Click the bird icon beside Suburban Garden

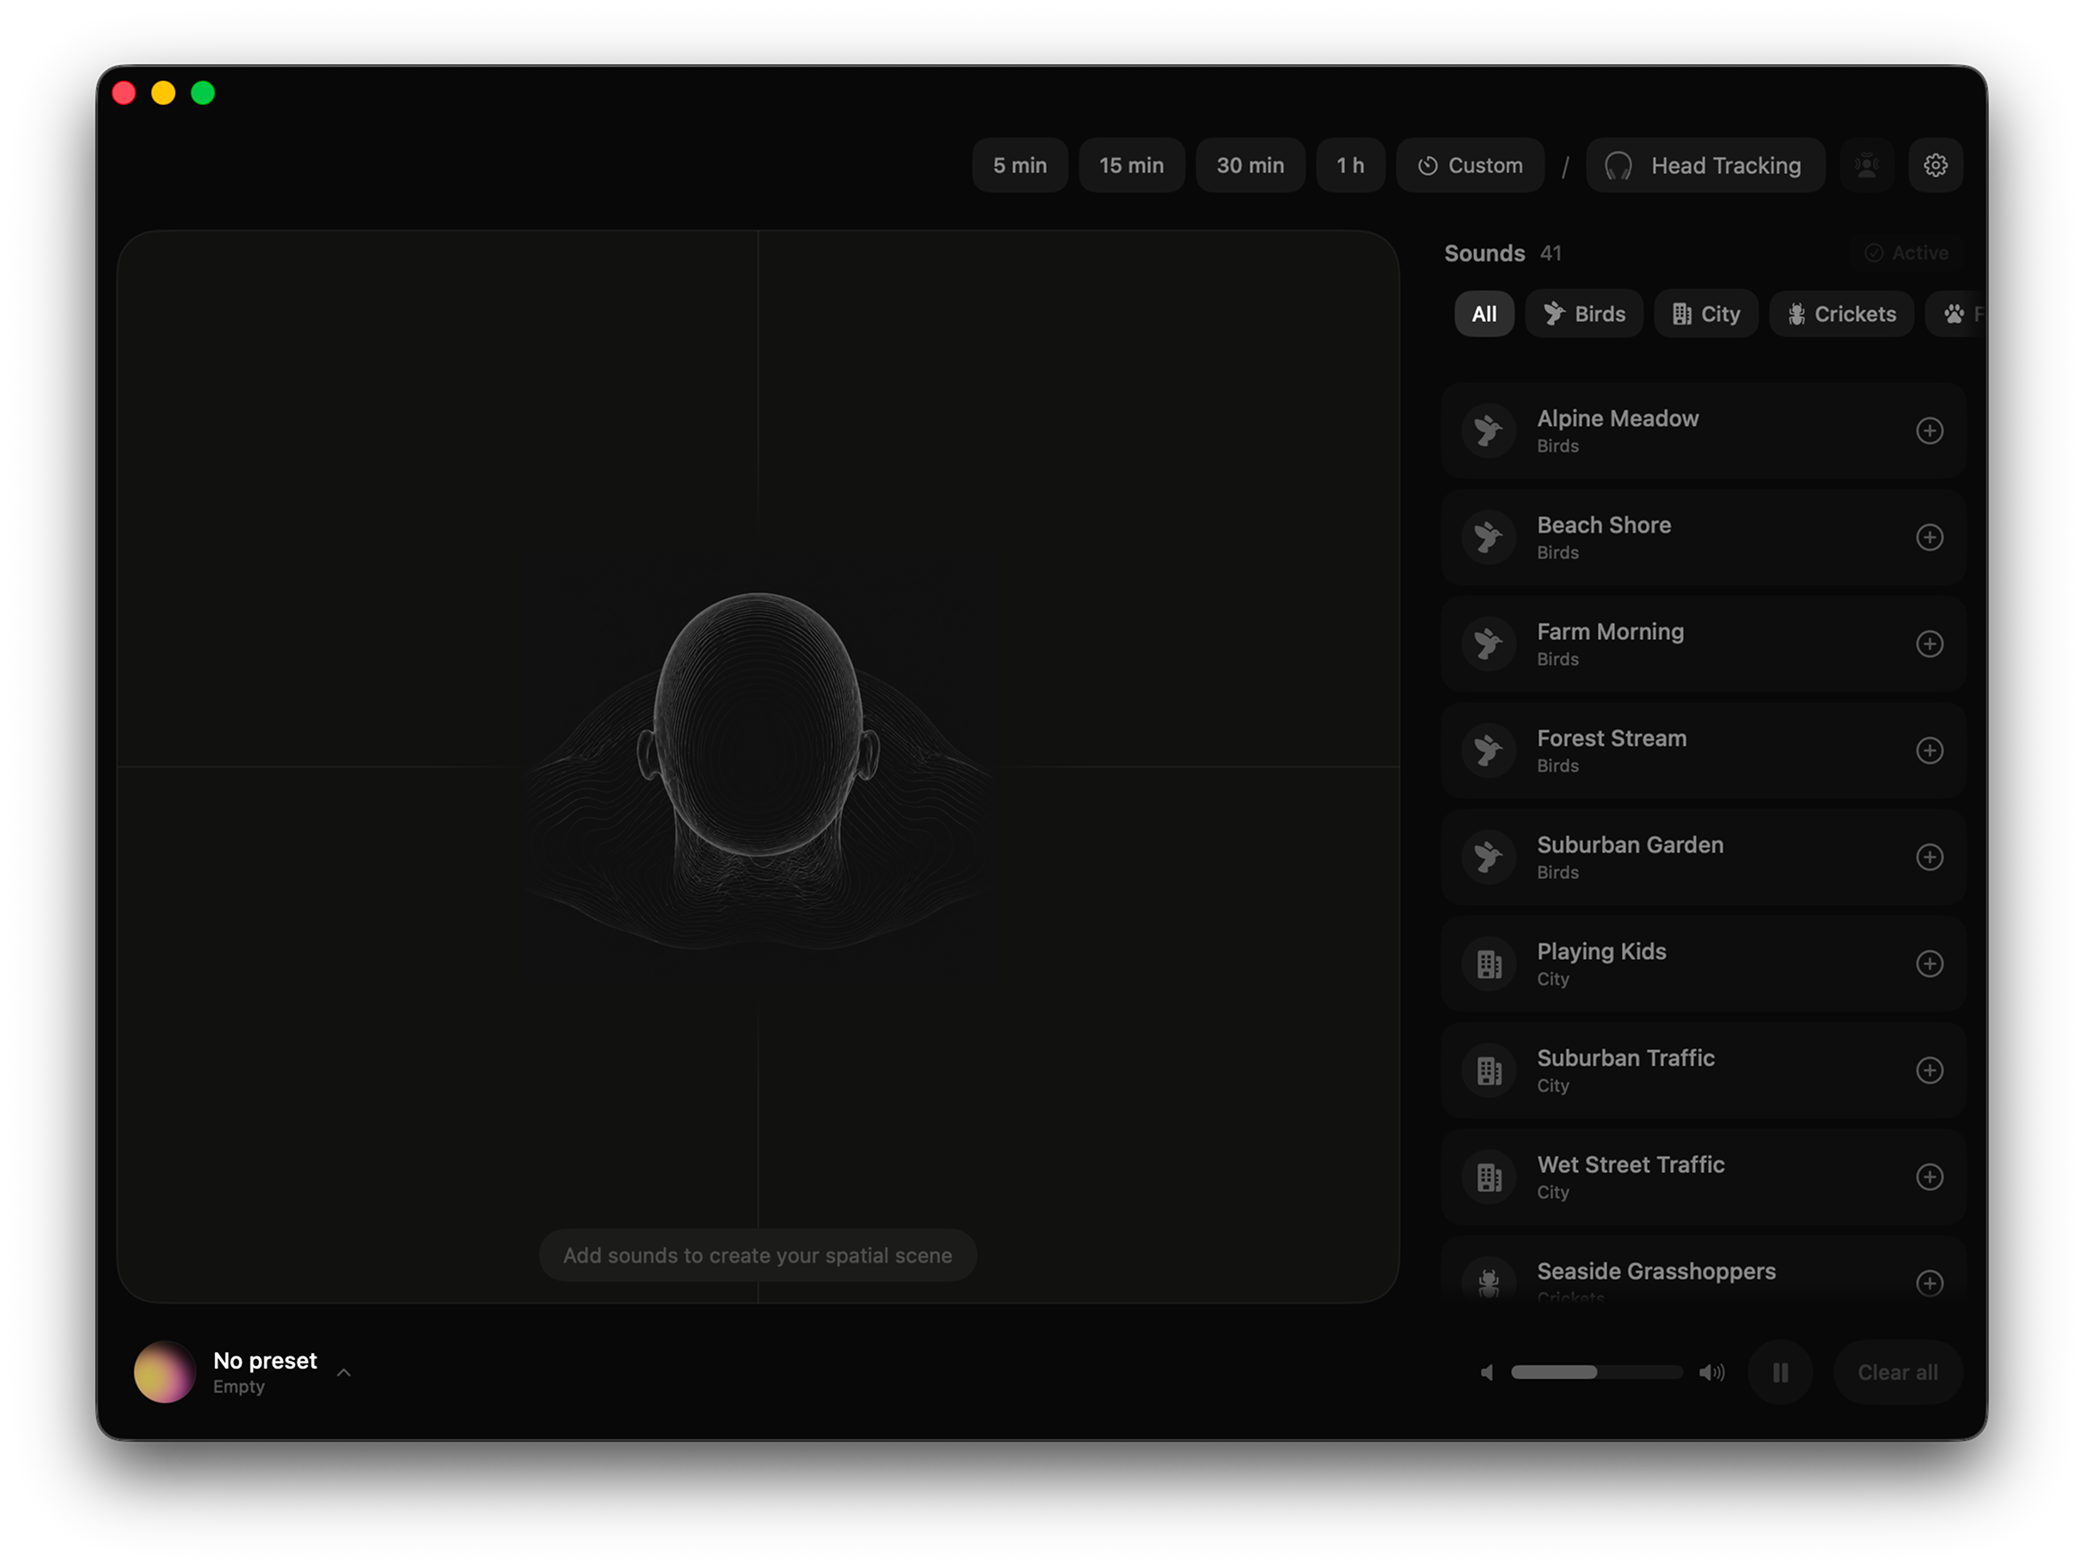click(x=1489, y=858)
